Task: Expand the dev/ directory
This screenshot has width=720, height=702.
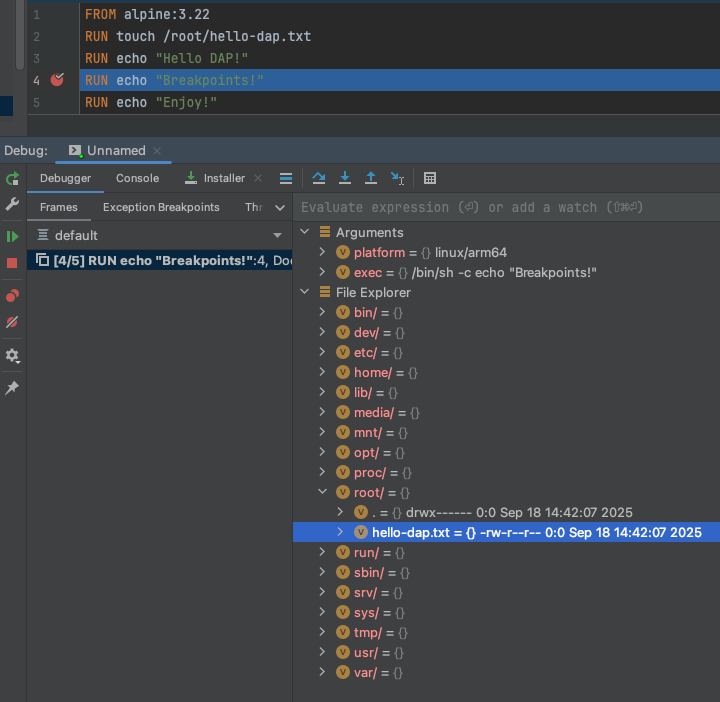Action: coord(322,332)
